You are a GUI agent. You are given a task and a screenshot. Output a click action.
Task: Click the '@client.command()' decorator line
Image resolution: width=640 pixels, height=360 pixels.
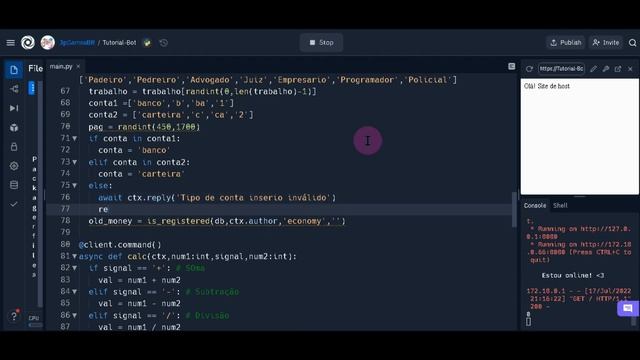120,245
